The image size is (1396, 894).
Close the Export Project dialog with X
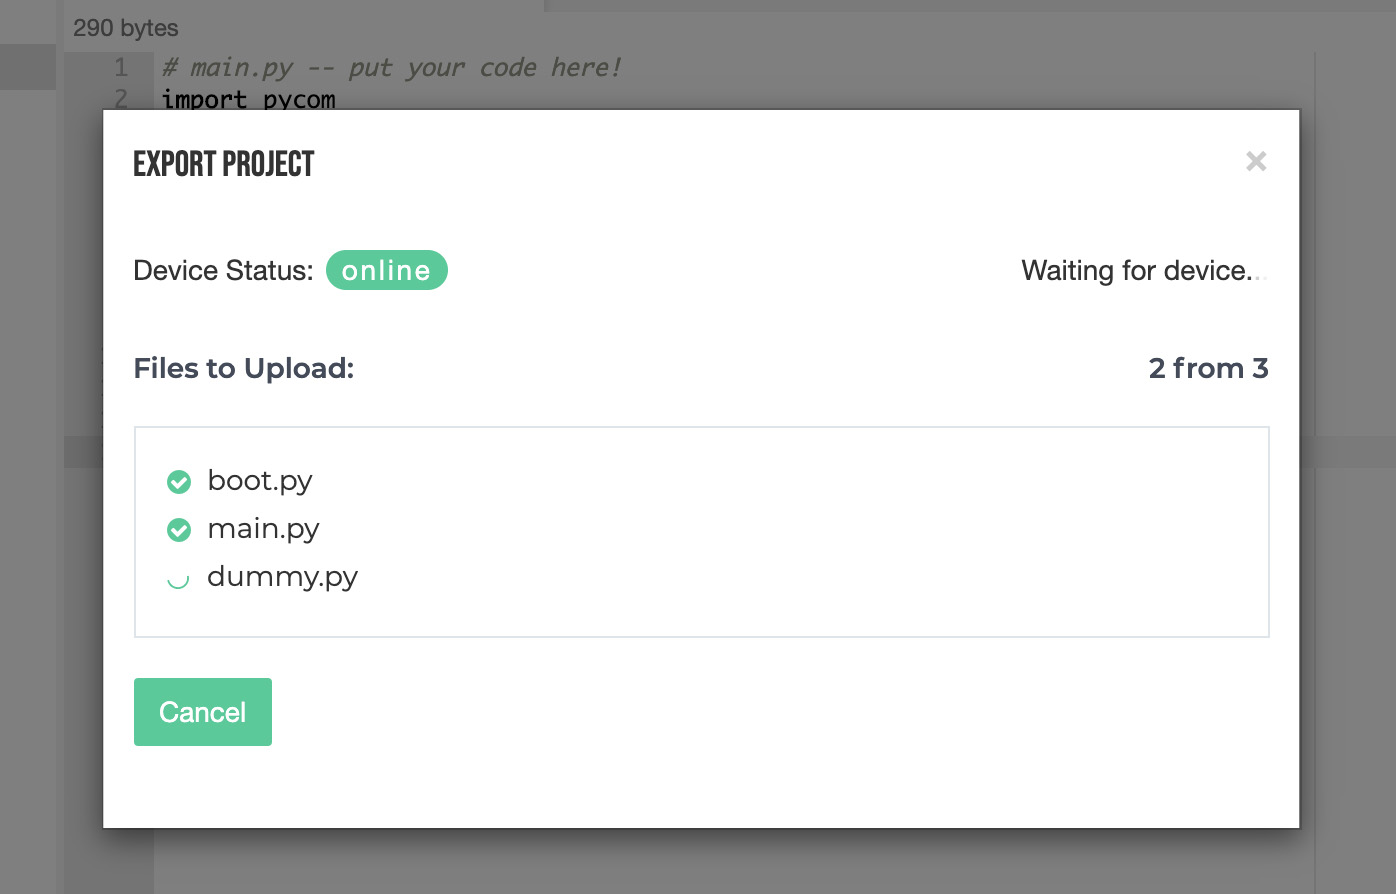(x=1256, y=161)
